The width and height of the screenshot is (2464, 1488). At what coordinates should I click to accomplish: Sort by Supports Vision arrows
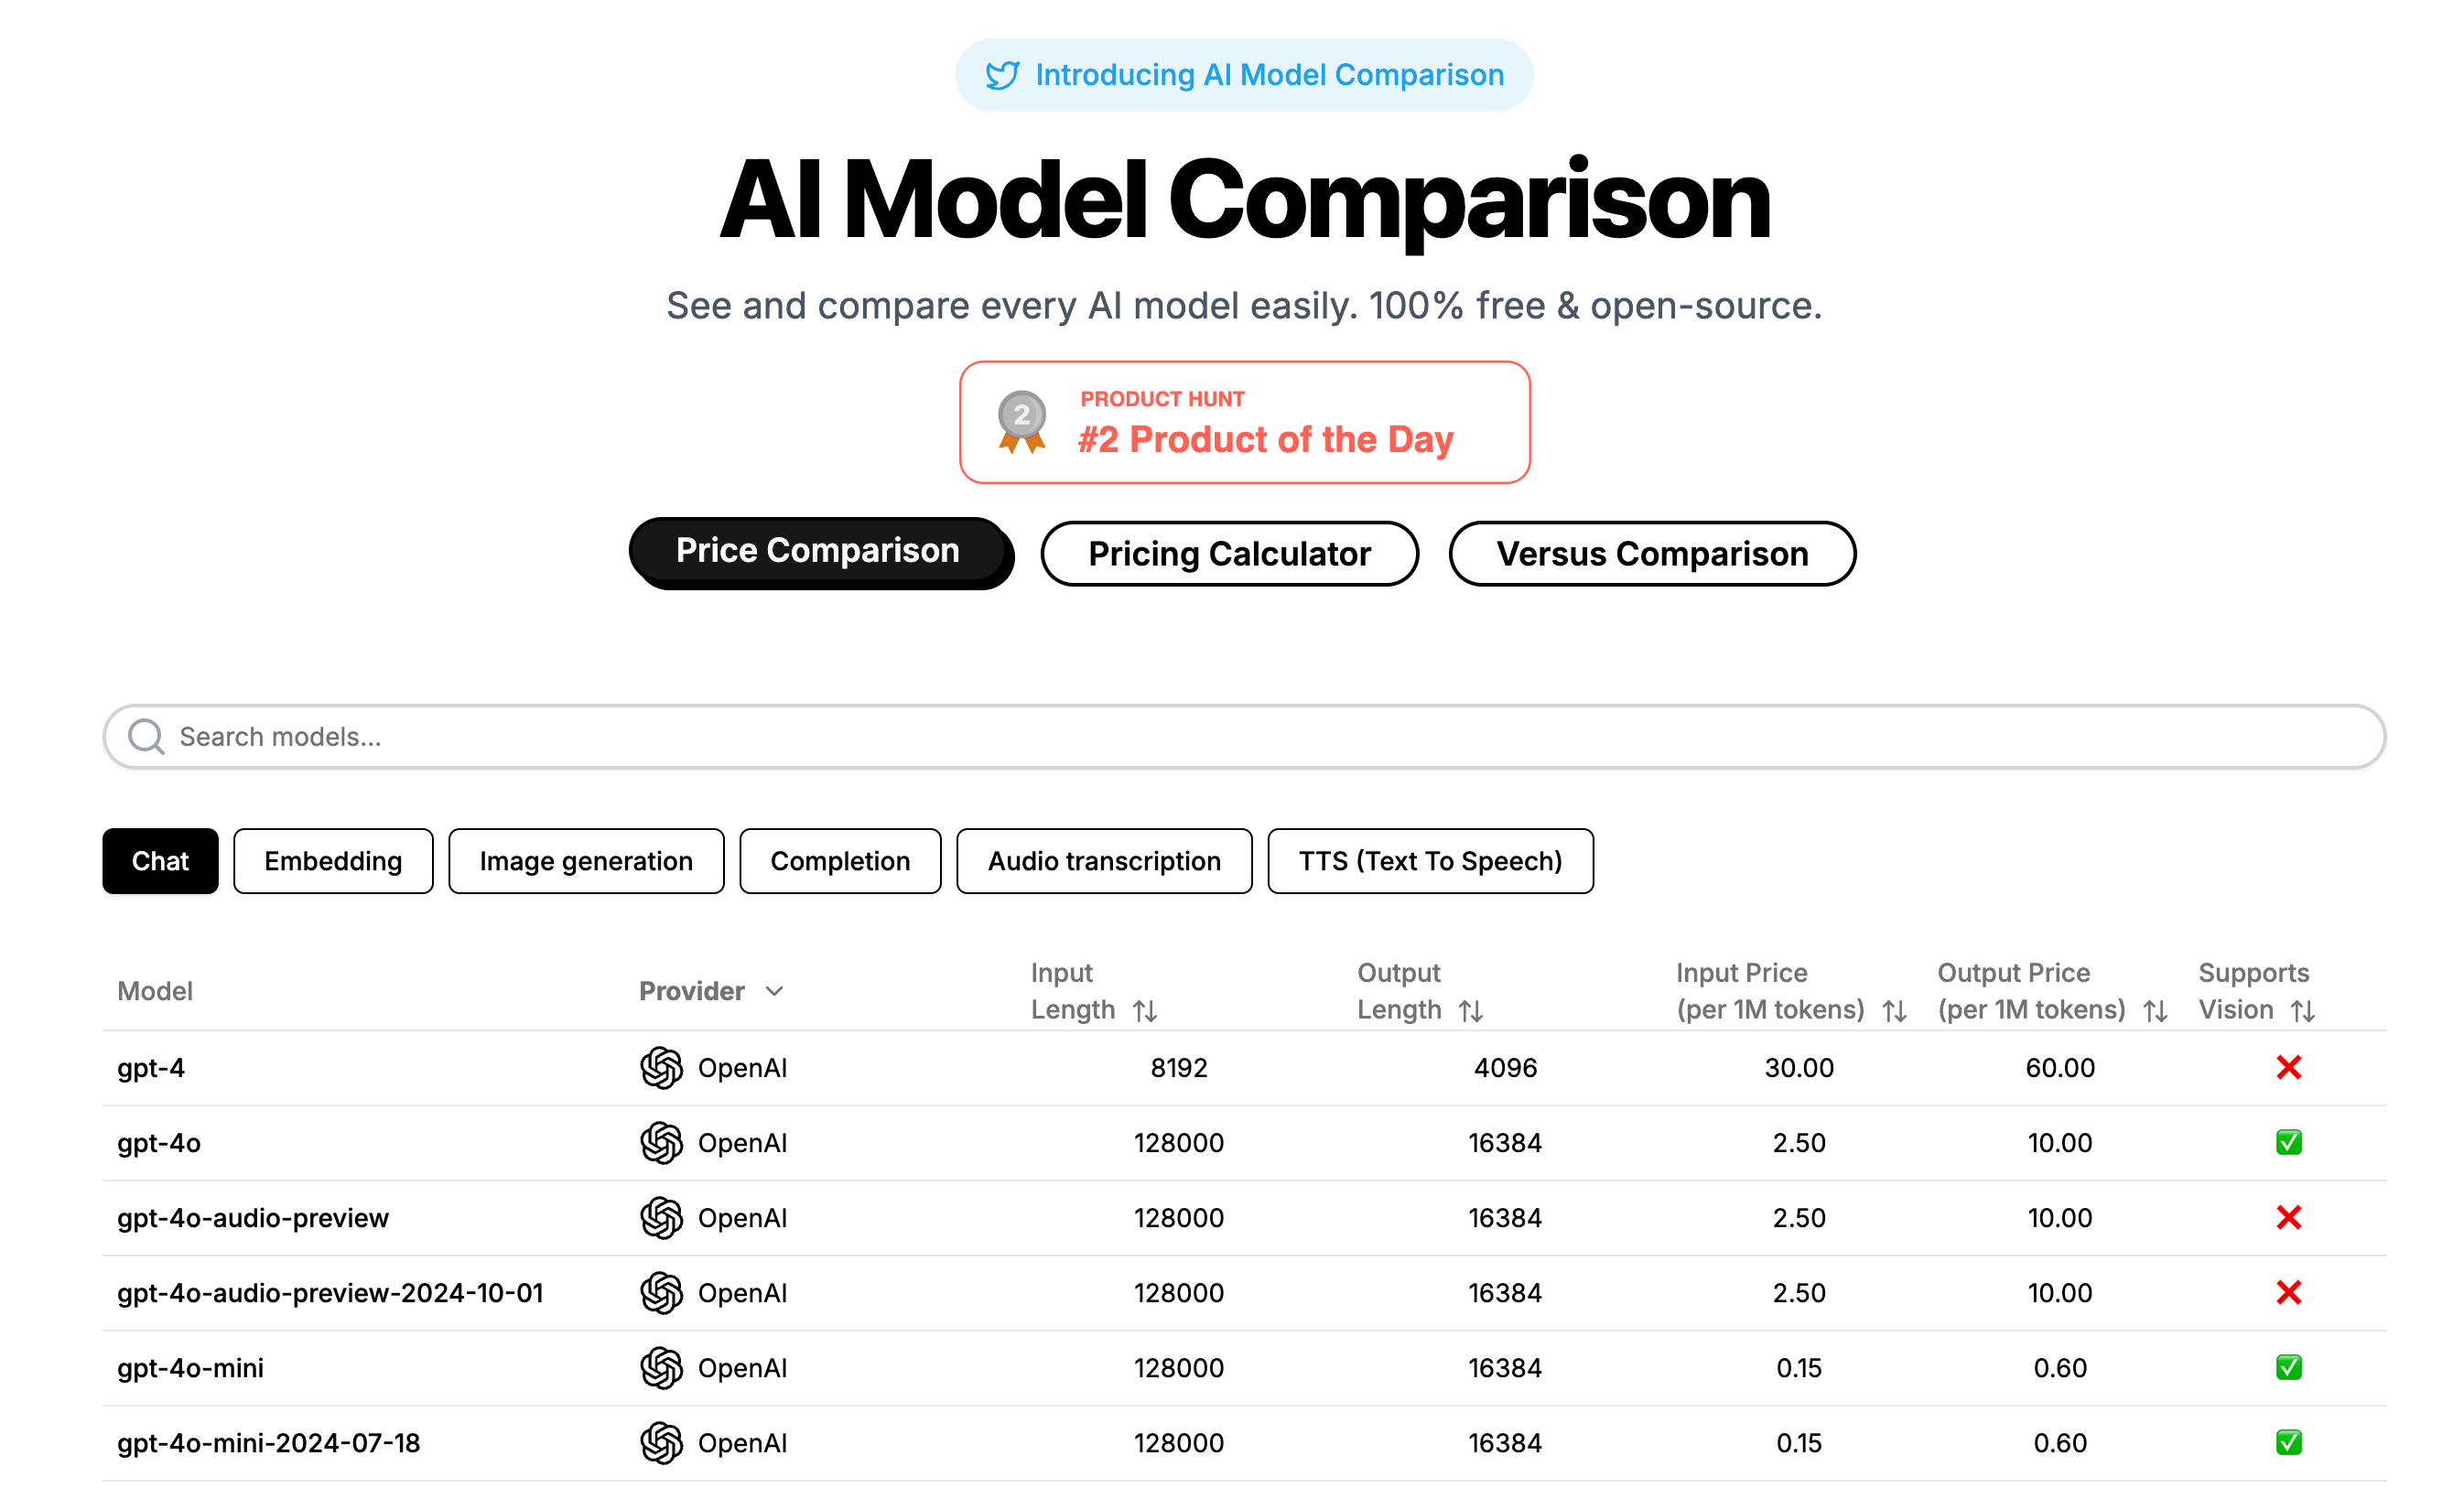2302,1011
